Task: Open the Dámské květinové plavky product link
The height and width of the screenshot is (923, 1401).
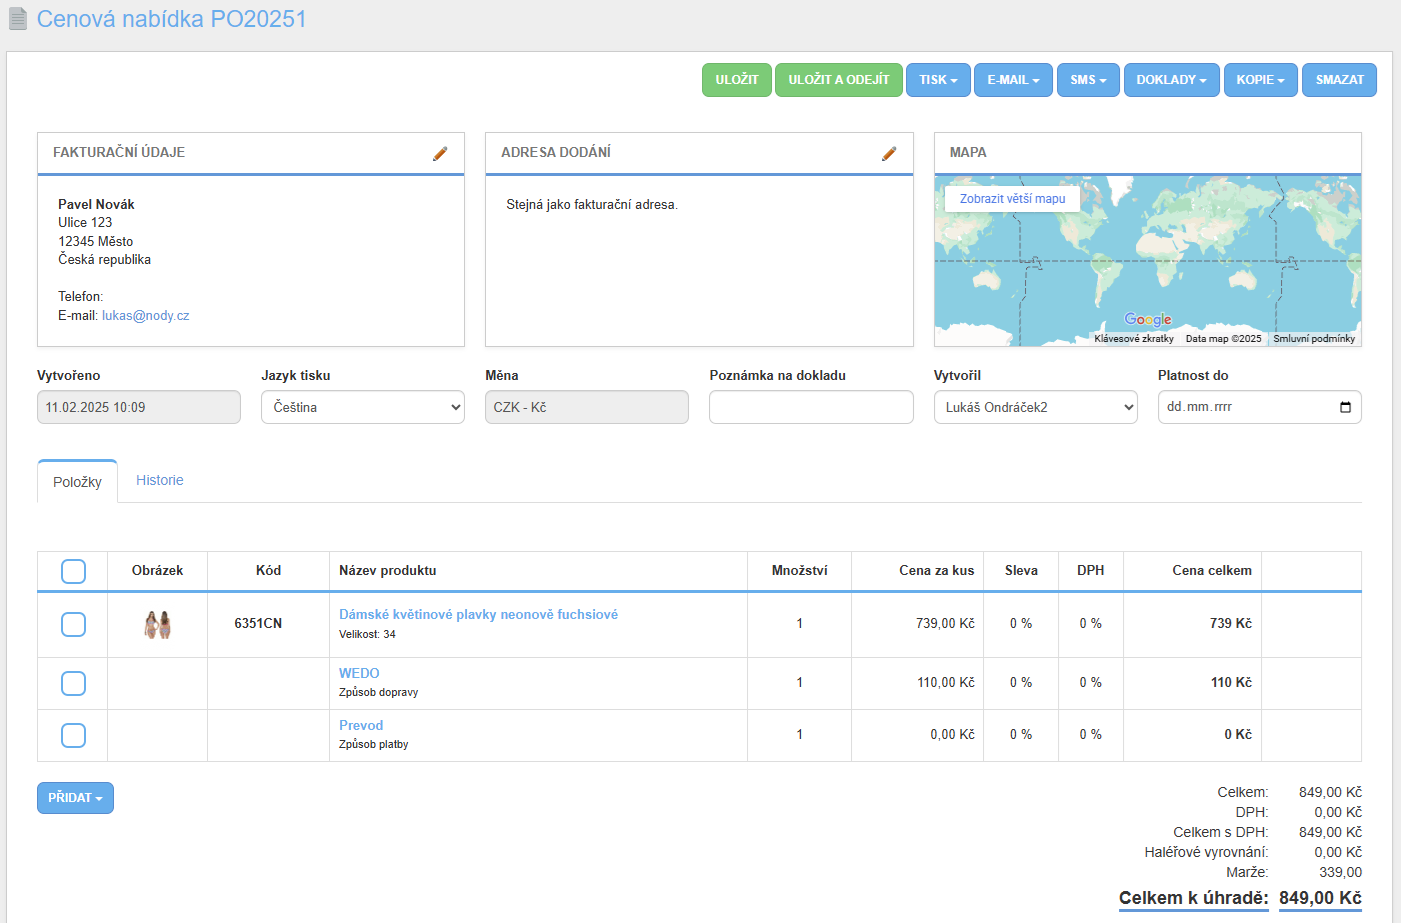Action: (x=478, y=614)
